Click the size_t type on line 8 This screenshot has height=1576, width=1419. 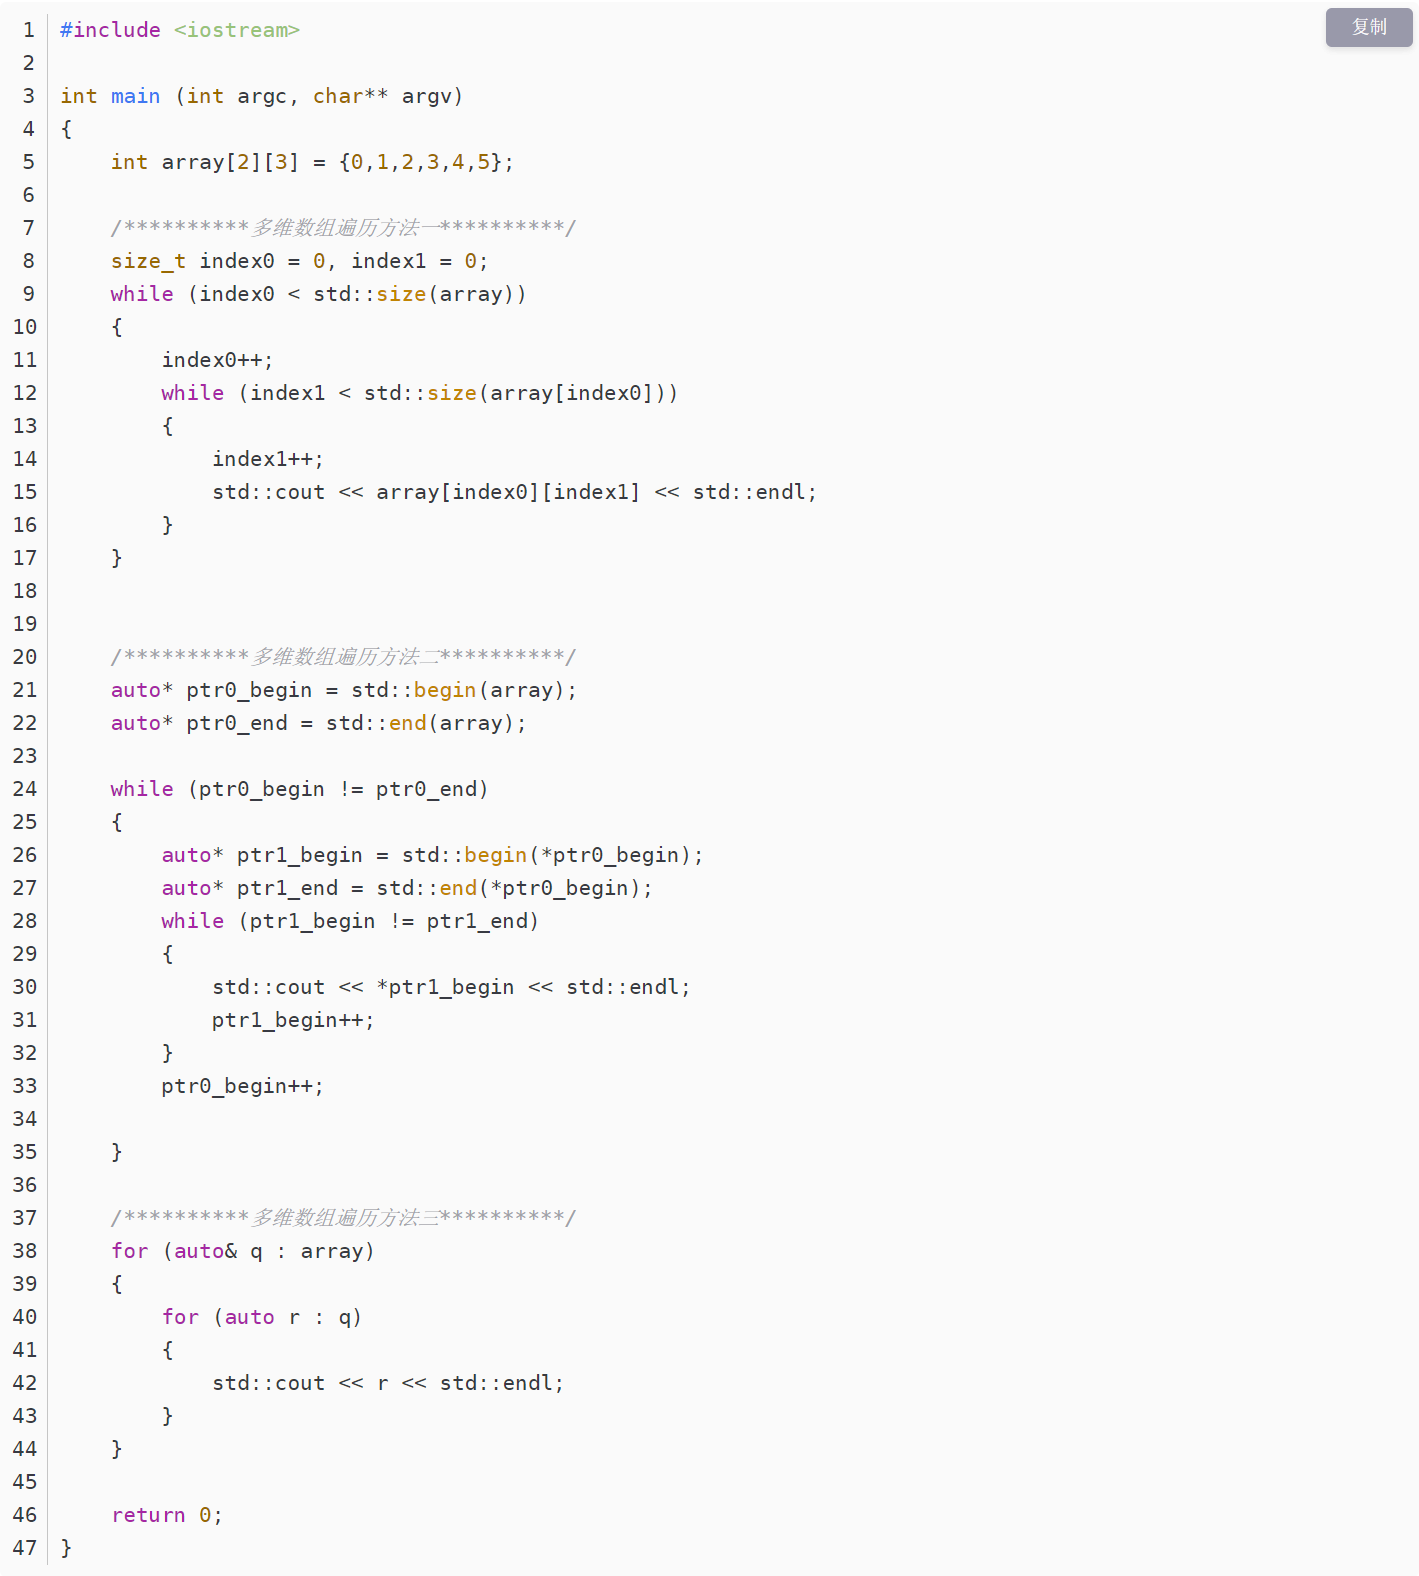tap(148, 261)
